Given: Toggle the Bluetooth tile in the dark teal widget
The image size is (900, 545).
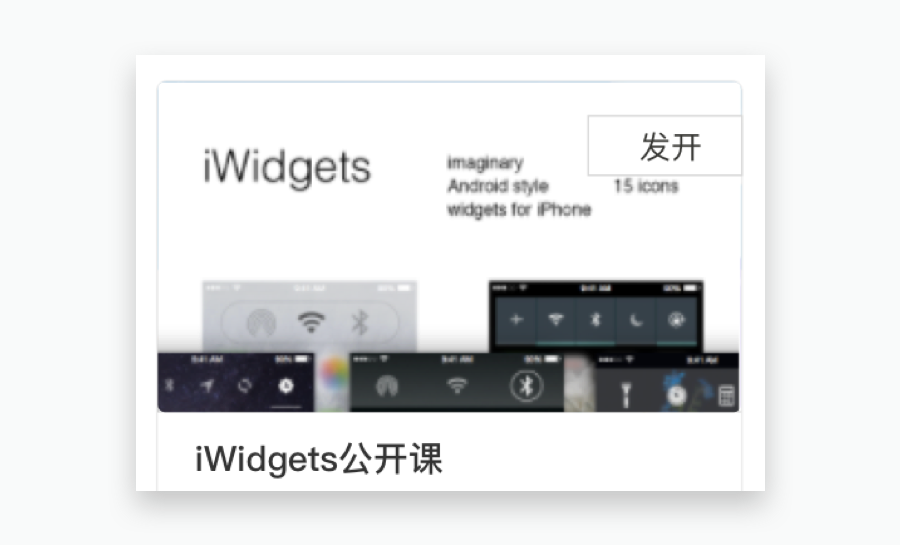Looking at the screenshot, I should point(595,320).
